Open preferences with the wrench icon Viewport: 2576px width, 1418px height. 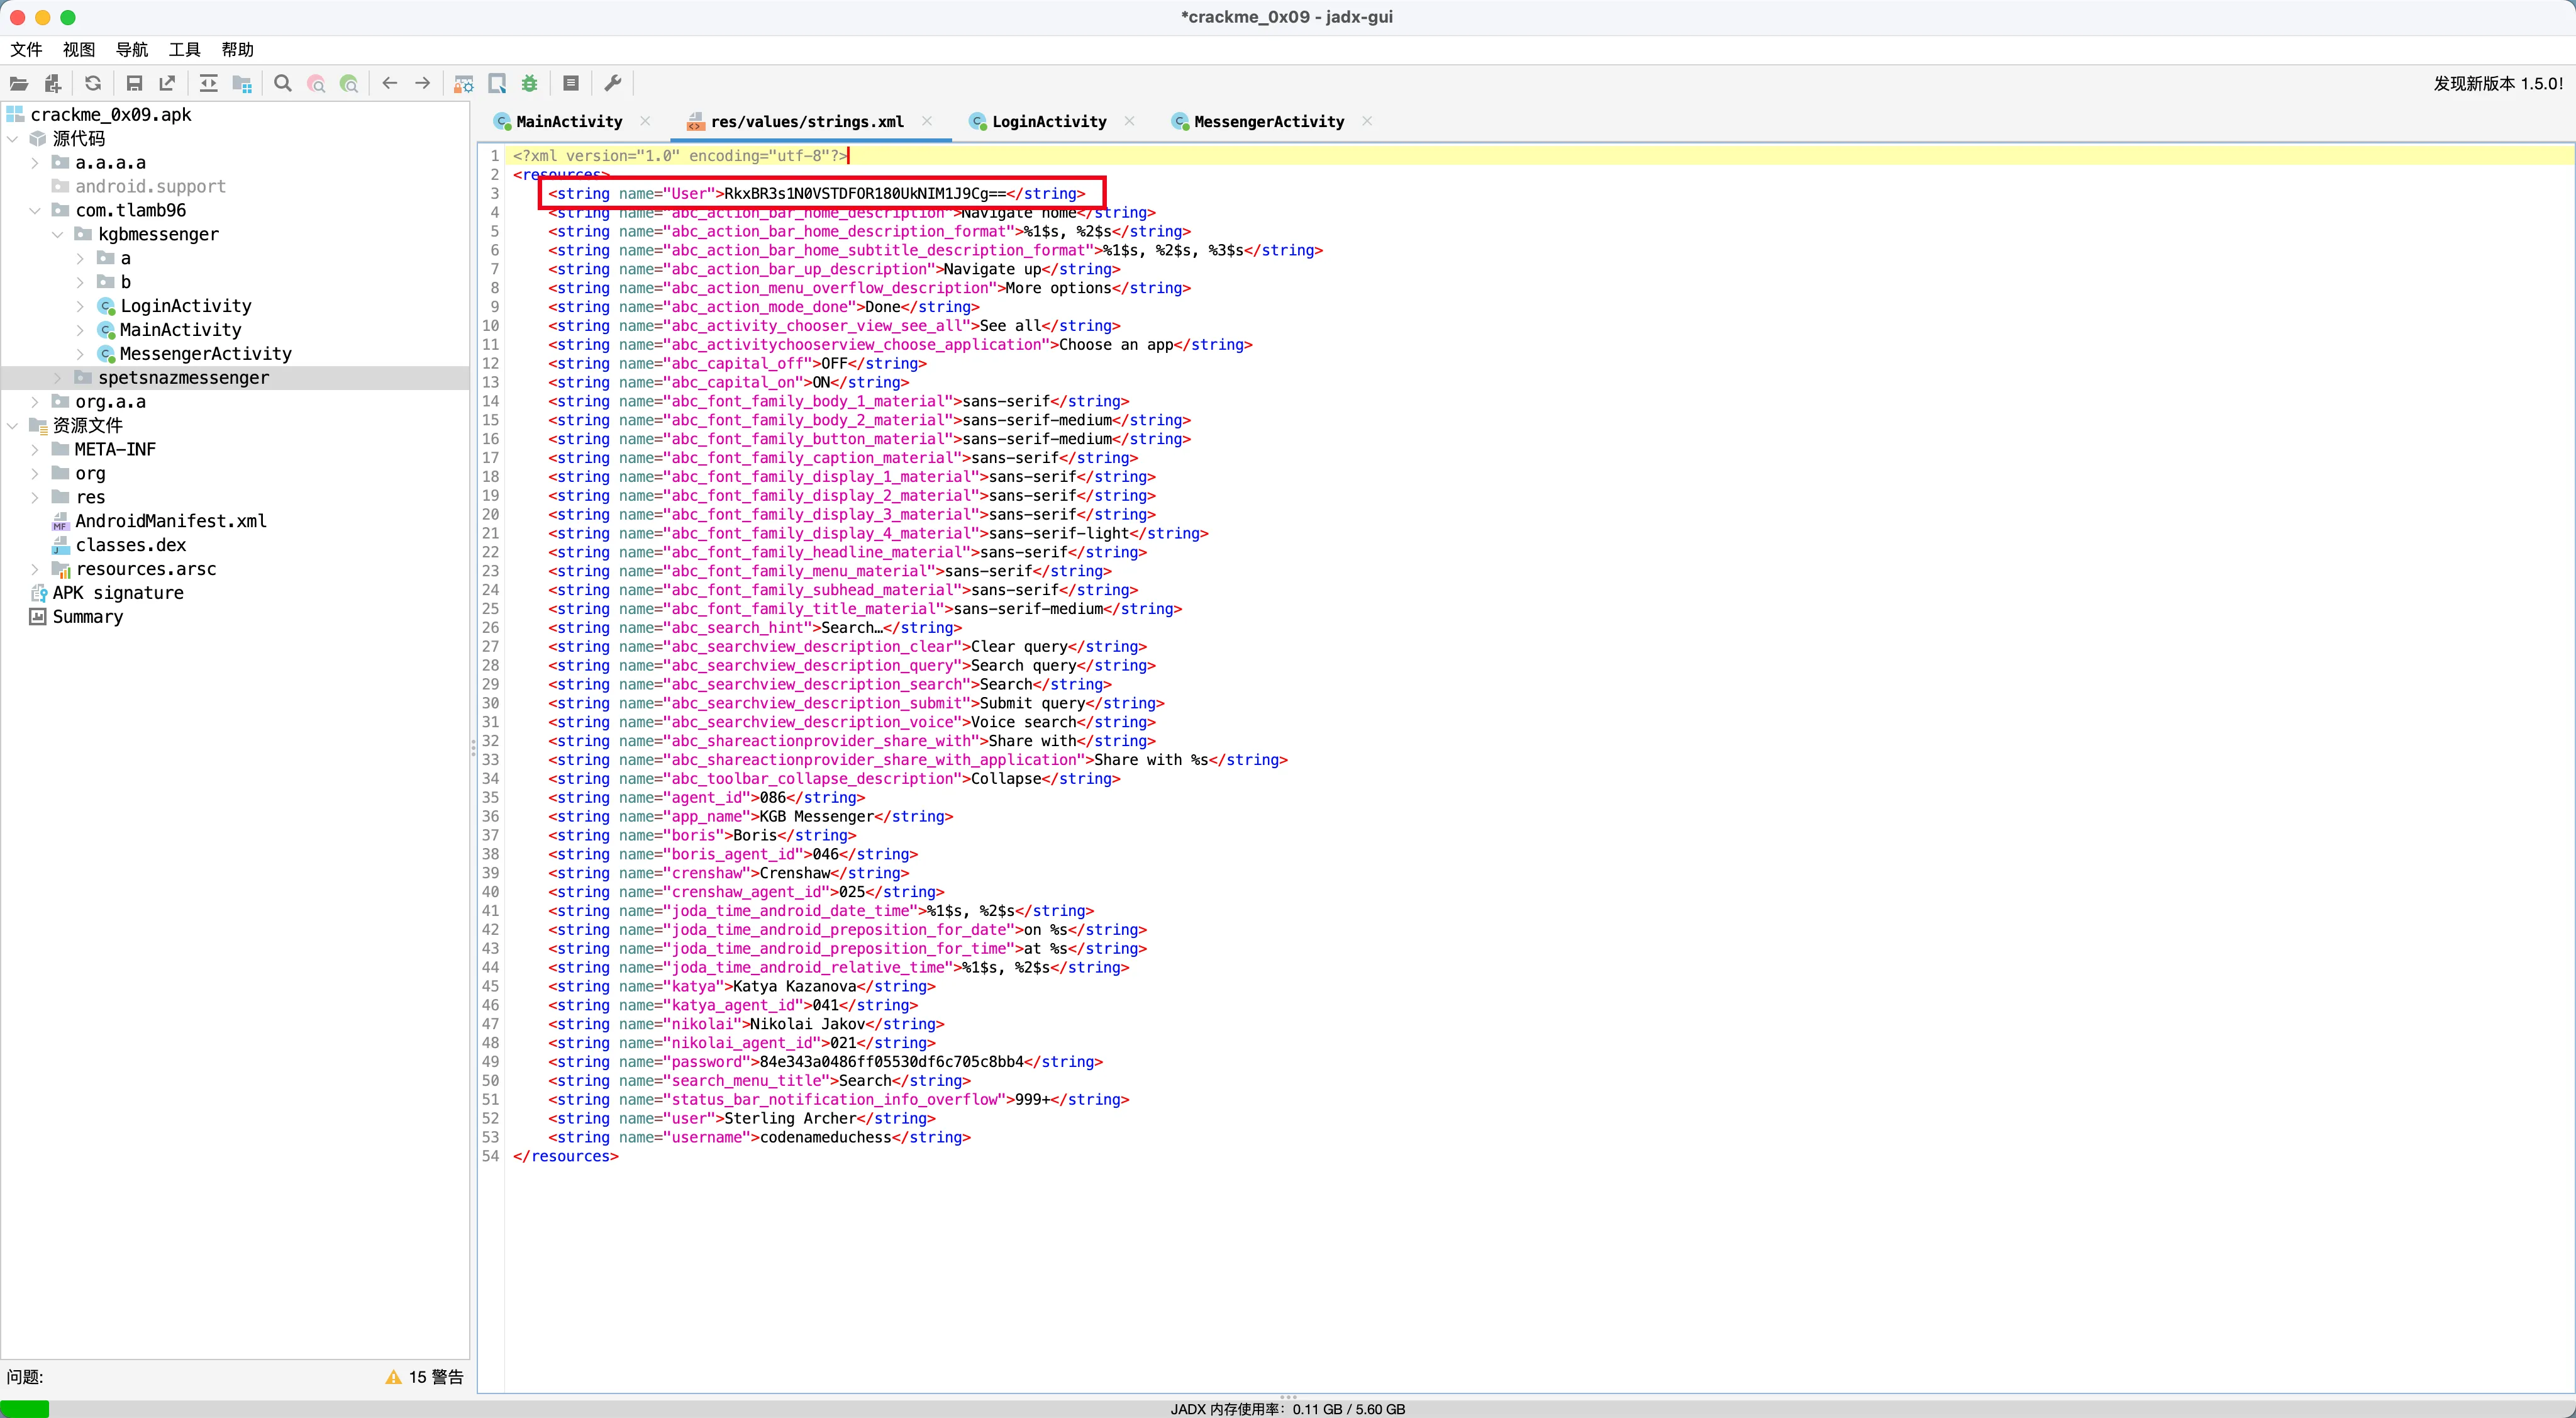[612, 84]
